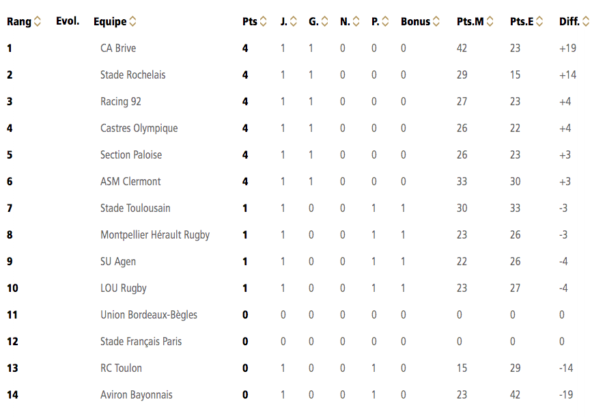Sort by Diff. arrow icon
Image resolution: width=605 pixels, height=417 pixels.
pos(586,22)
